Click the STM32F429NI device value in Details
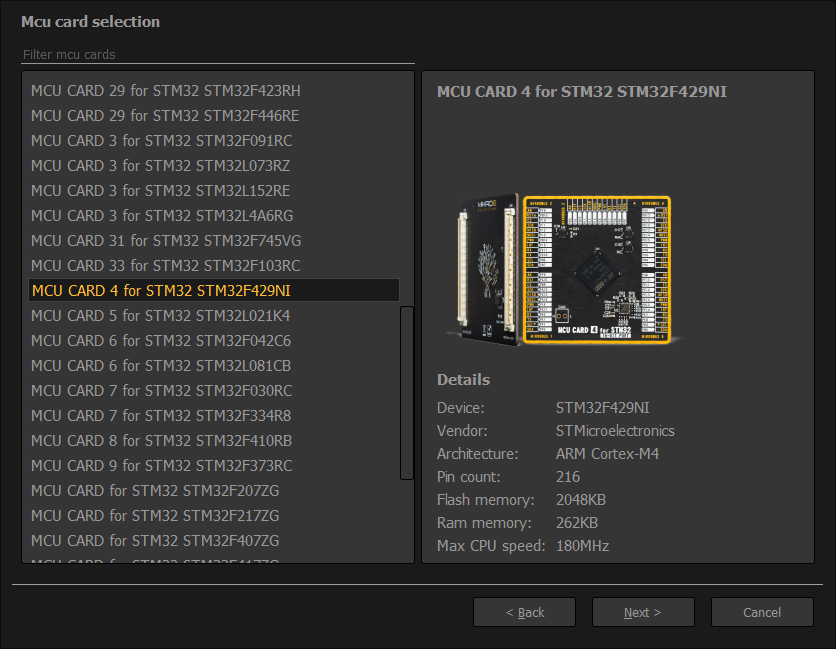The image size is (836, 649). [602, 408]
